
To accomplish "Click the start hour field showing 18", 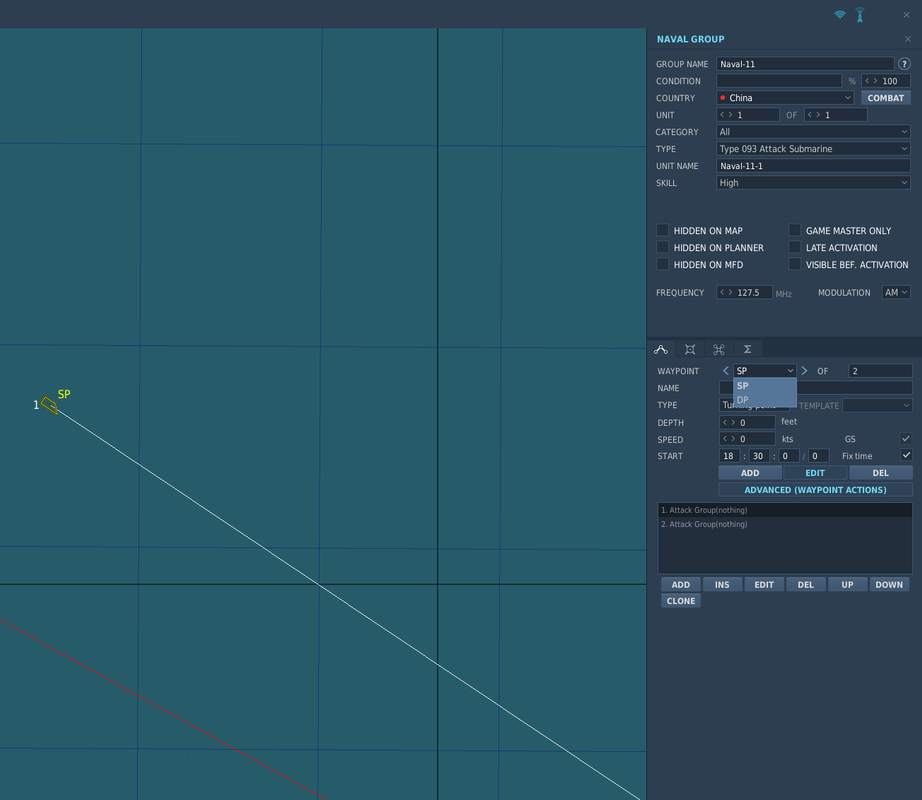I will [729, 456].
